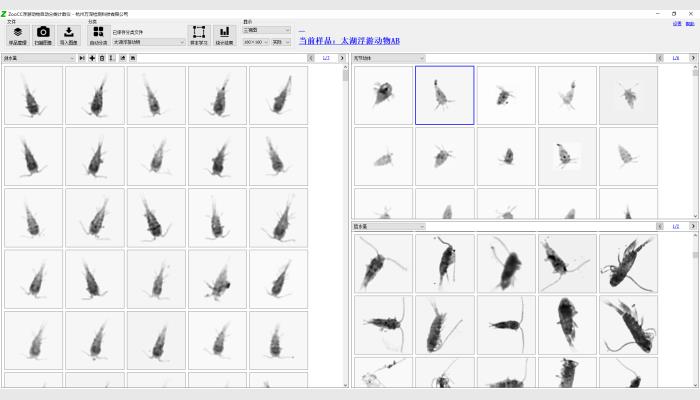700x400 pixels.
Task: Click the import image download icon
Action: (x=69, y=36)
